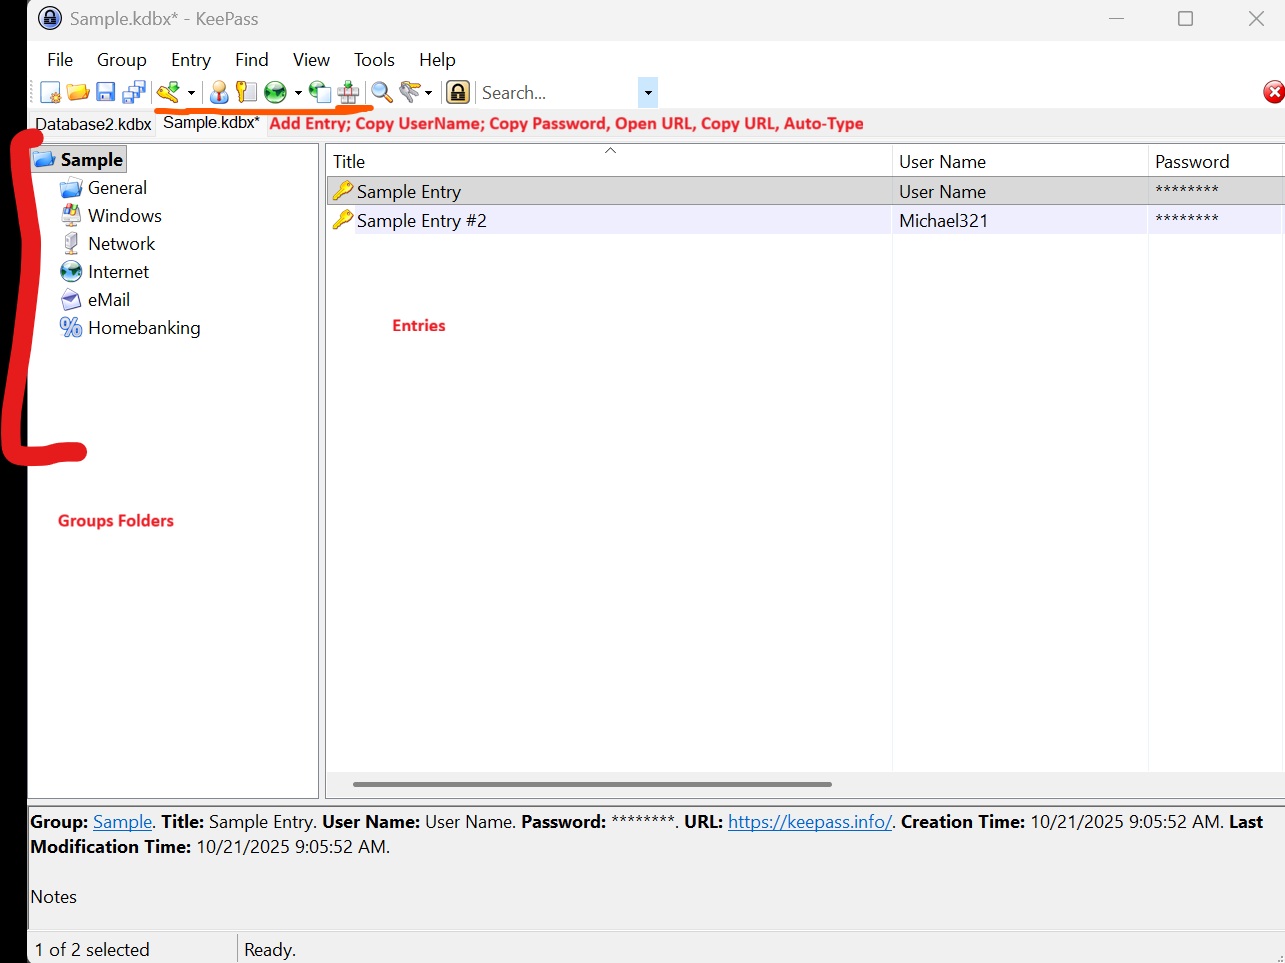Click the Copy User Name icon
Viewport: 1285px width, 963px height.
click(x=219, y=93)
